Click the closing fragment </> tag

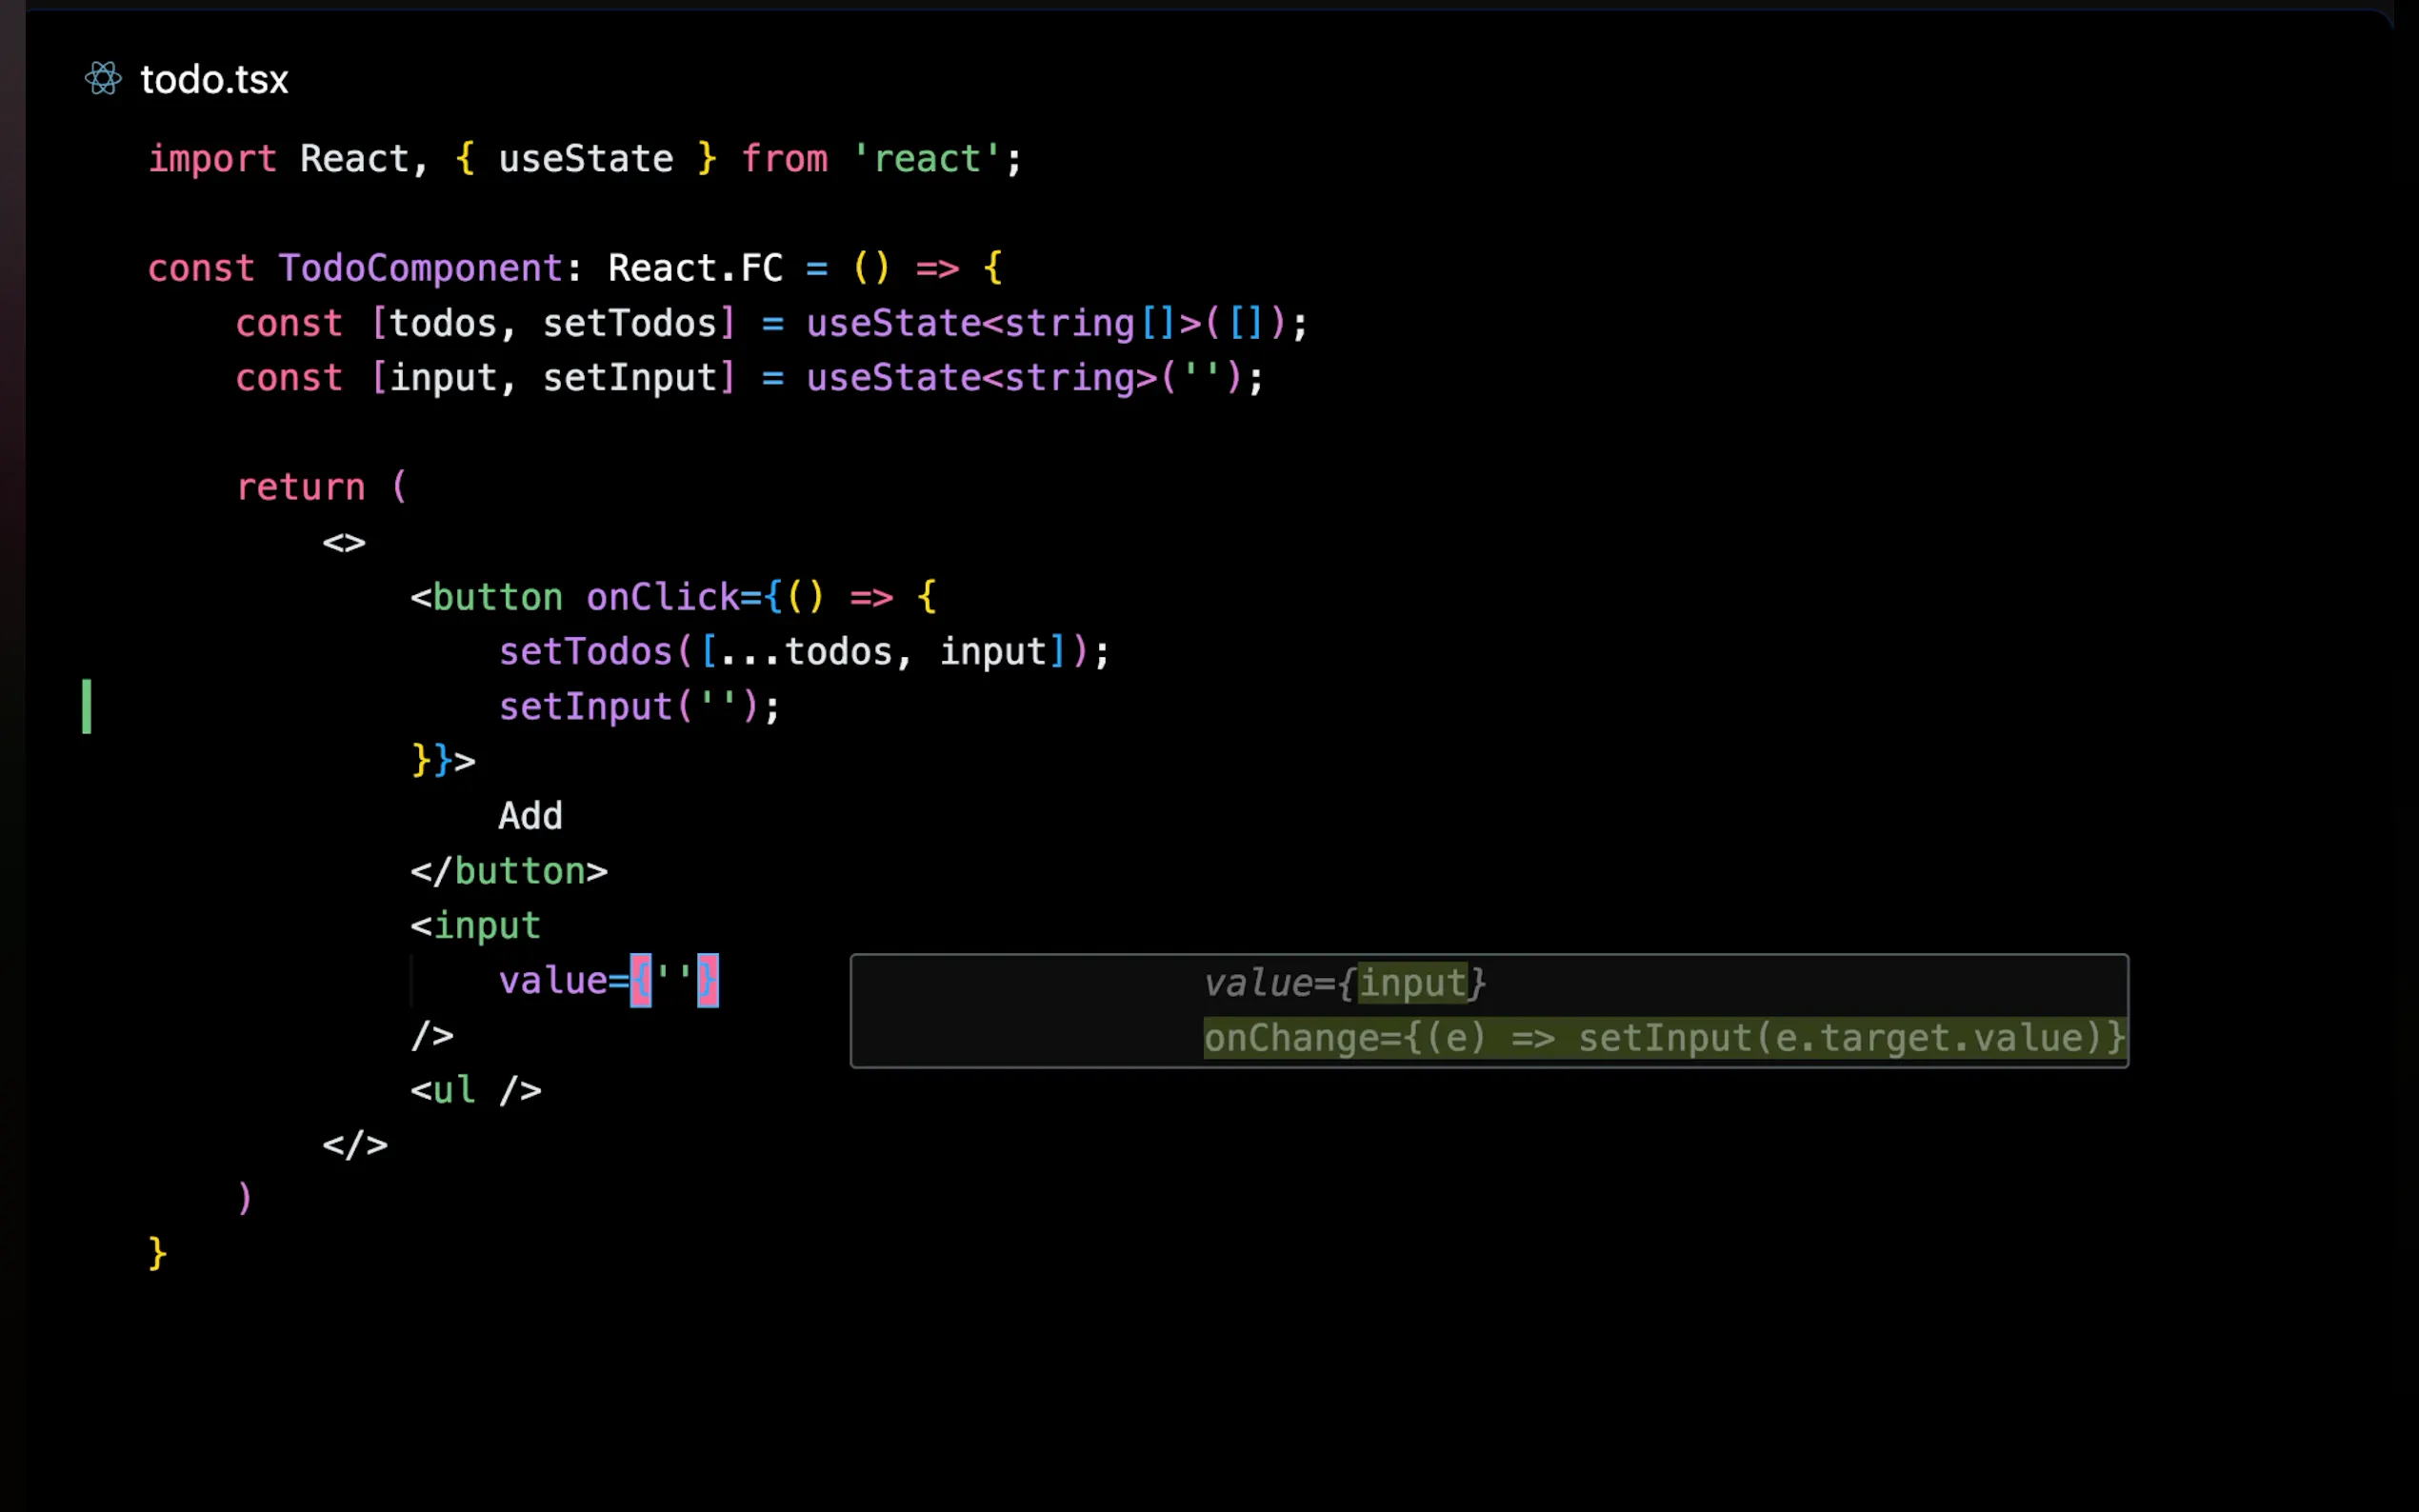point(354,1145)
